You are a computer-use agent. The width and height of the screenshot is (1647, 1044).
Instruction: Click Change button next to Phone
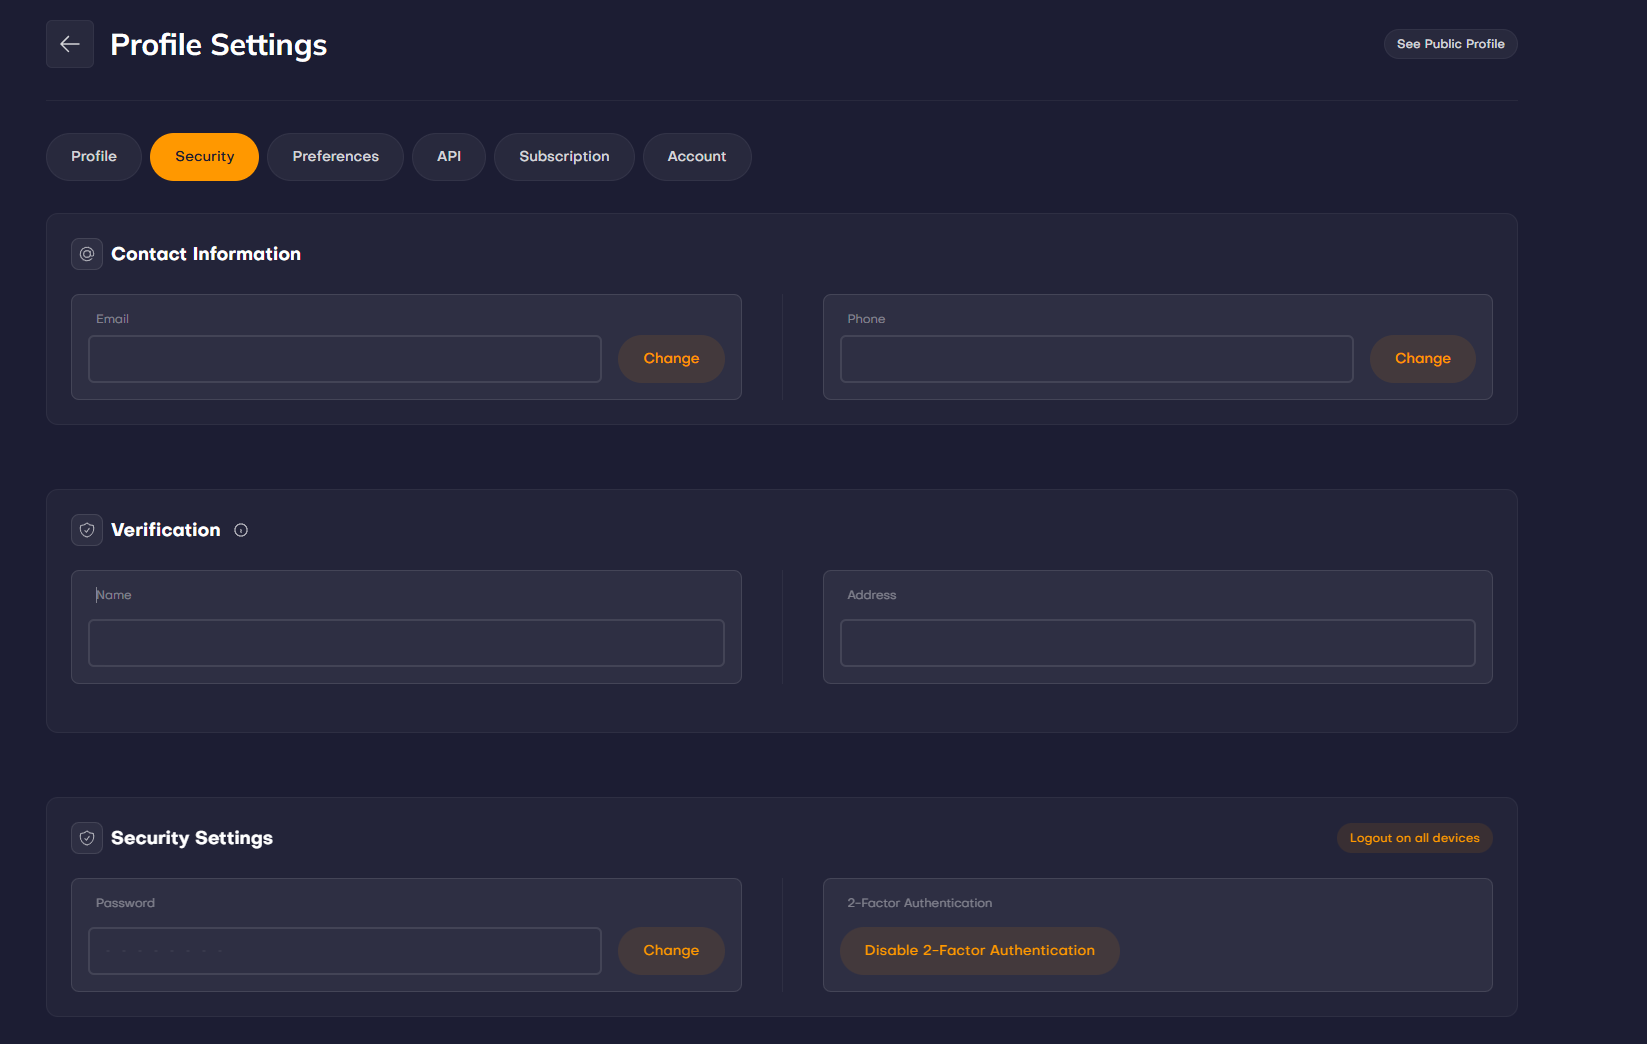[1422, 359]
